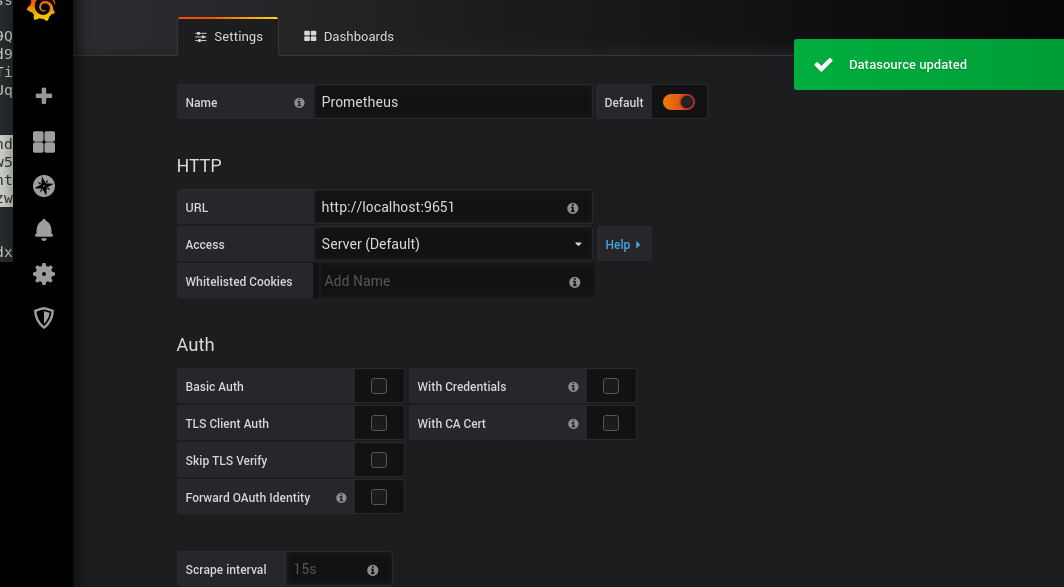Open the Explore compass icon

43,186
